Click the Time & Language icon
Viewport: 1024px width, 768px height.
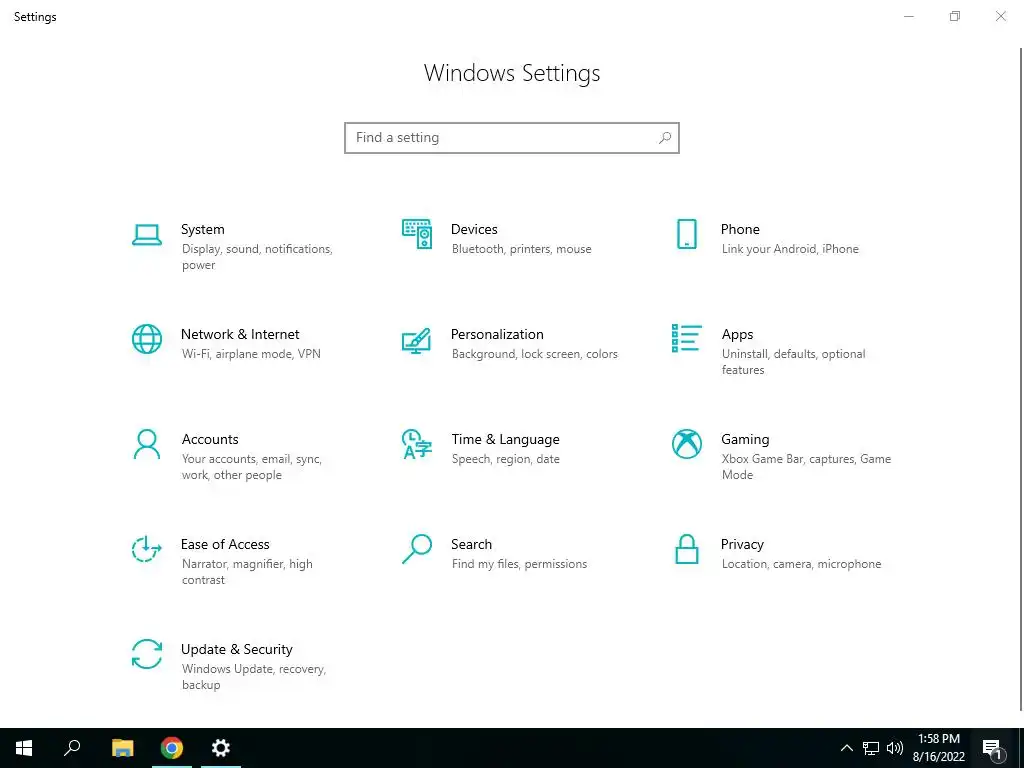[x=417, y=444]
